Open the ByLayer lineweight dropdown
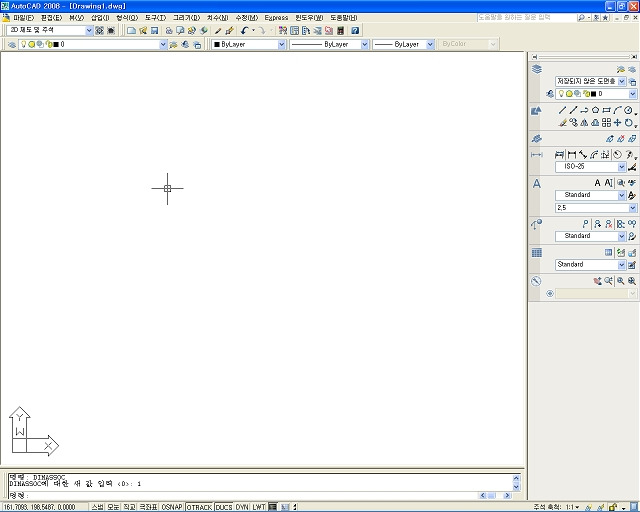The width and height of the screenshot is (640, 512). coord(430,45)
